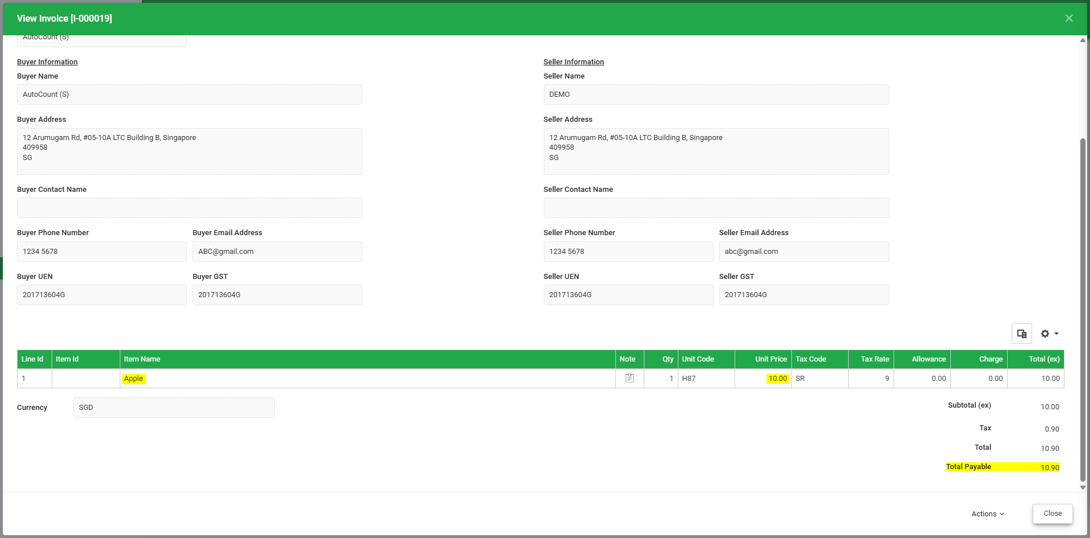Click the Buyer UEN field
Image resolution: width=1090 pixels, height=538 pixels.
(101, 295)
